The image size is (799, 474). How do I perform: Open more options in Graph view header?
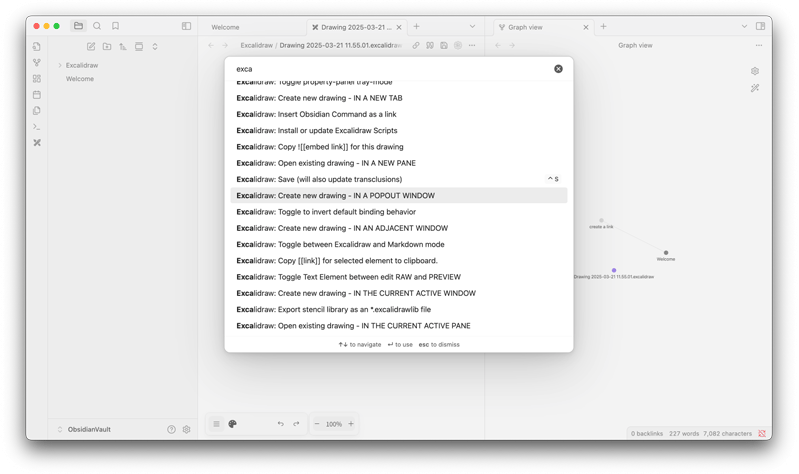click(759, 45)
